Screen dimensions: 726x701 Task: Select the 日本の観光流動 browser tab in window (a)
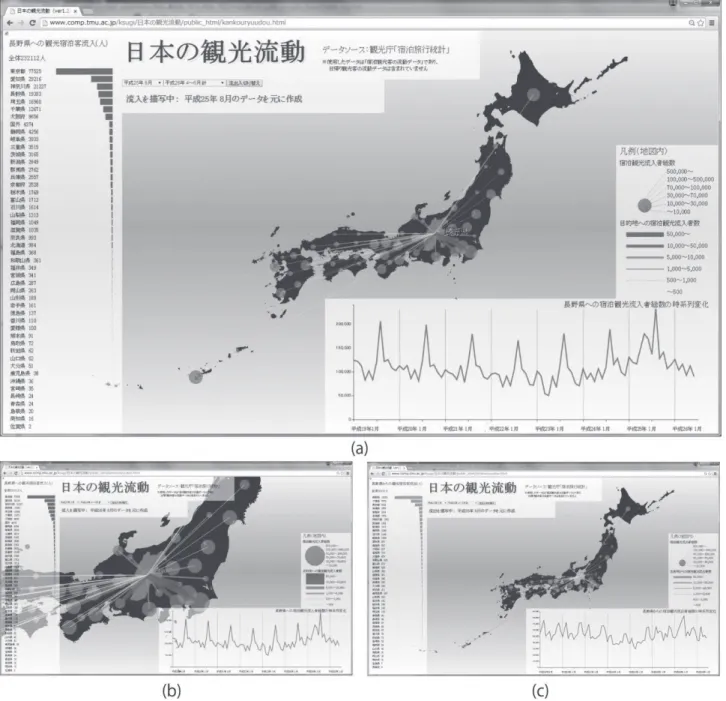pyautogui.click(x=42, y=11)
